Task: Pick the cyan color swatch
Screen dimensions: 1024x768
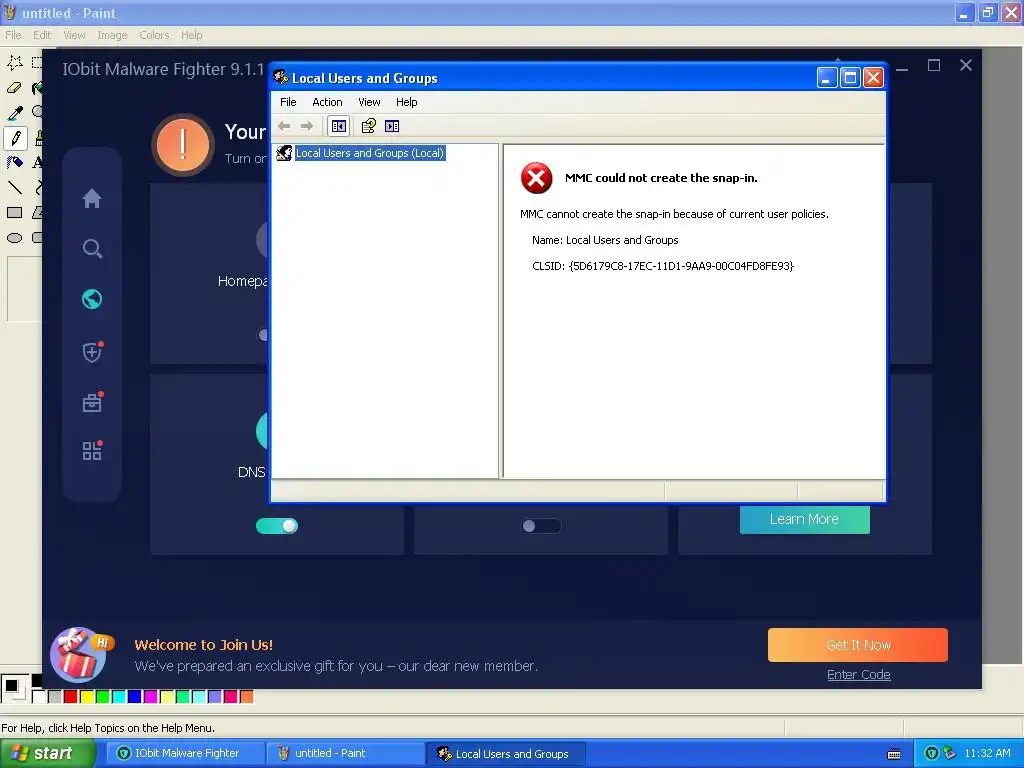Action: pos(119,697)
